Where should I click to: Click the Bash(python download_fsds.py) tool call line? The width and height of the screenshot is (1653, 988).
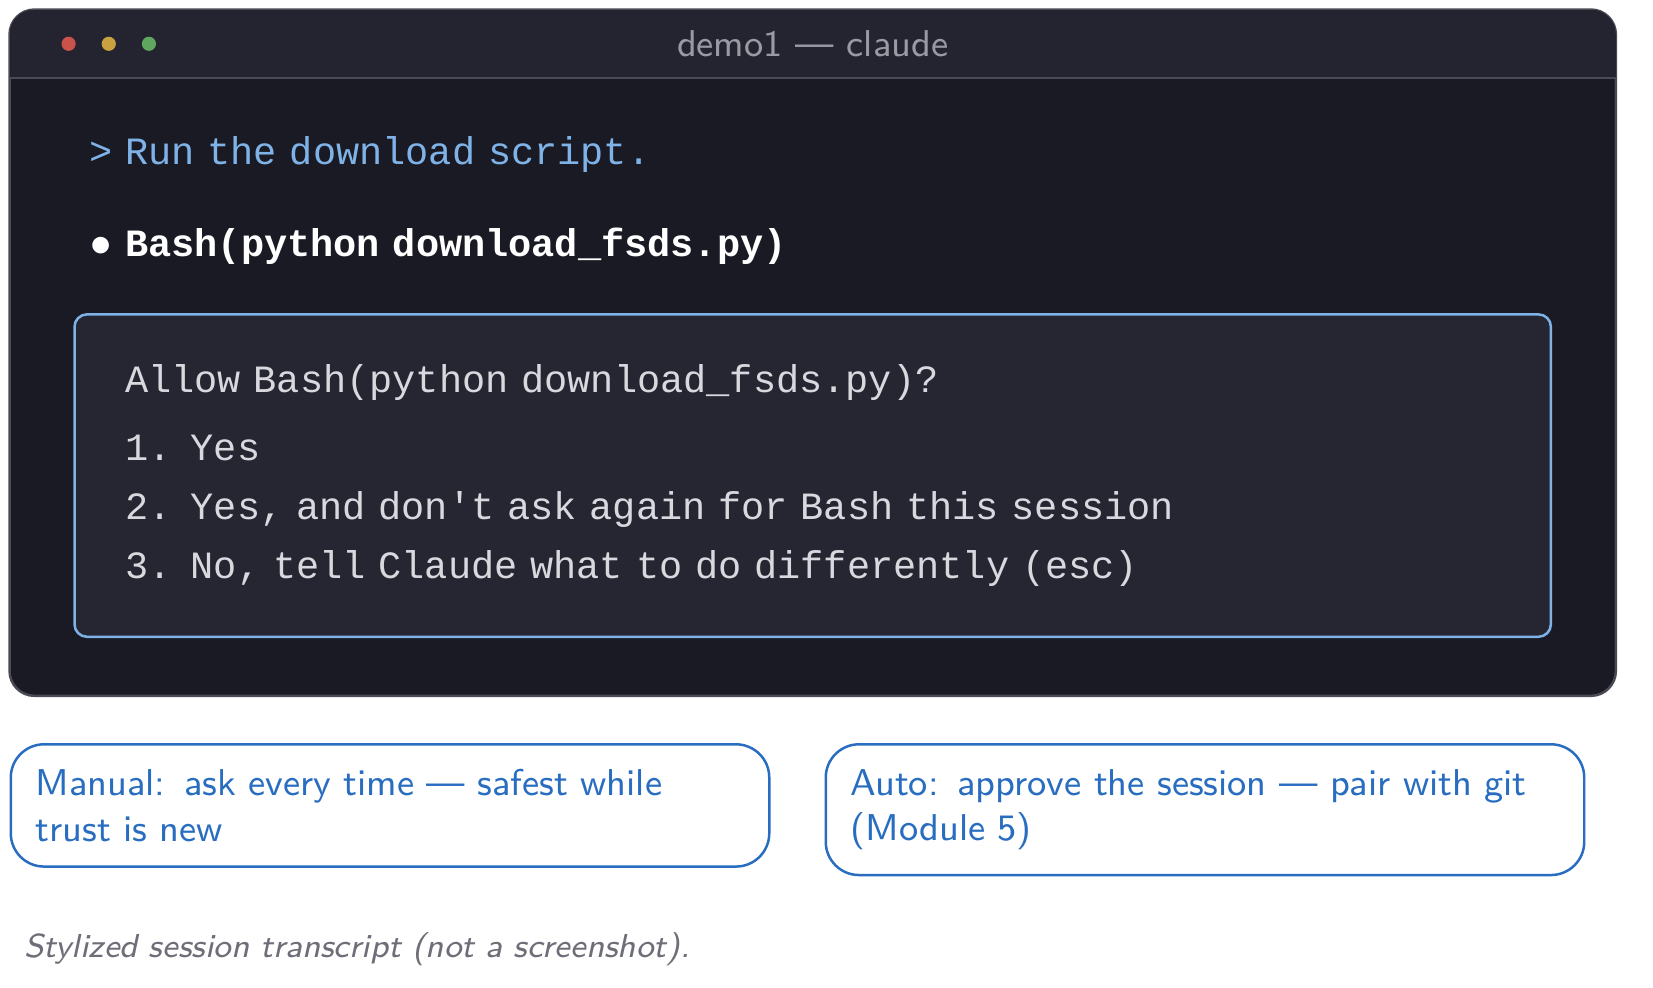tap(454, 245)
